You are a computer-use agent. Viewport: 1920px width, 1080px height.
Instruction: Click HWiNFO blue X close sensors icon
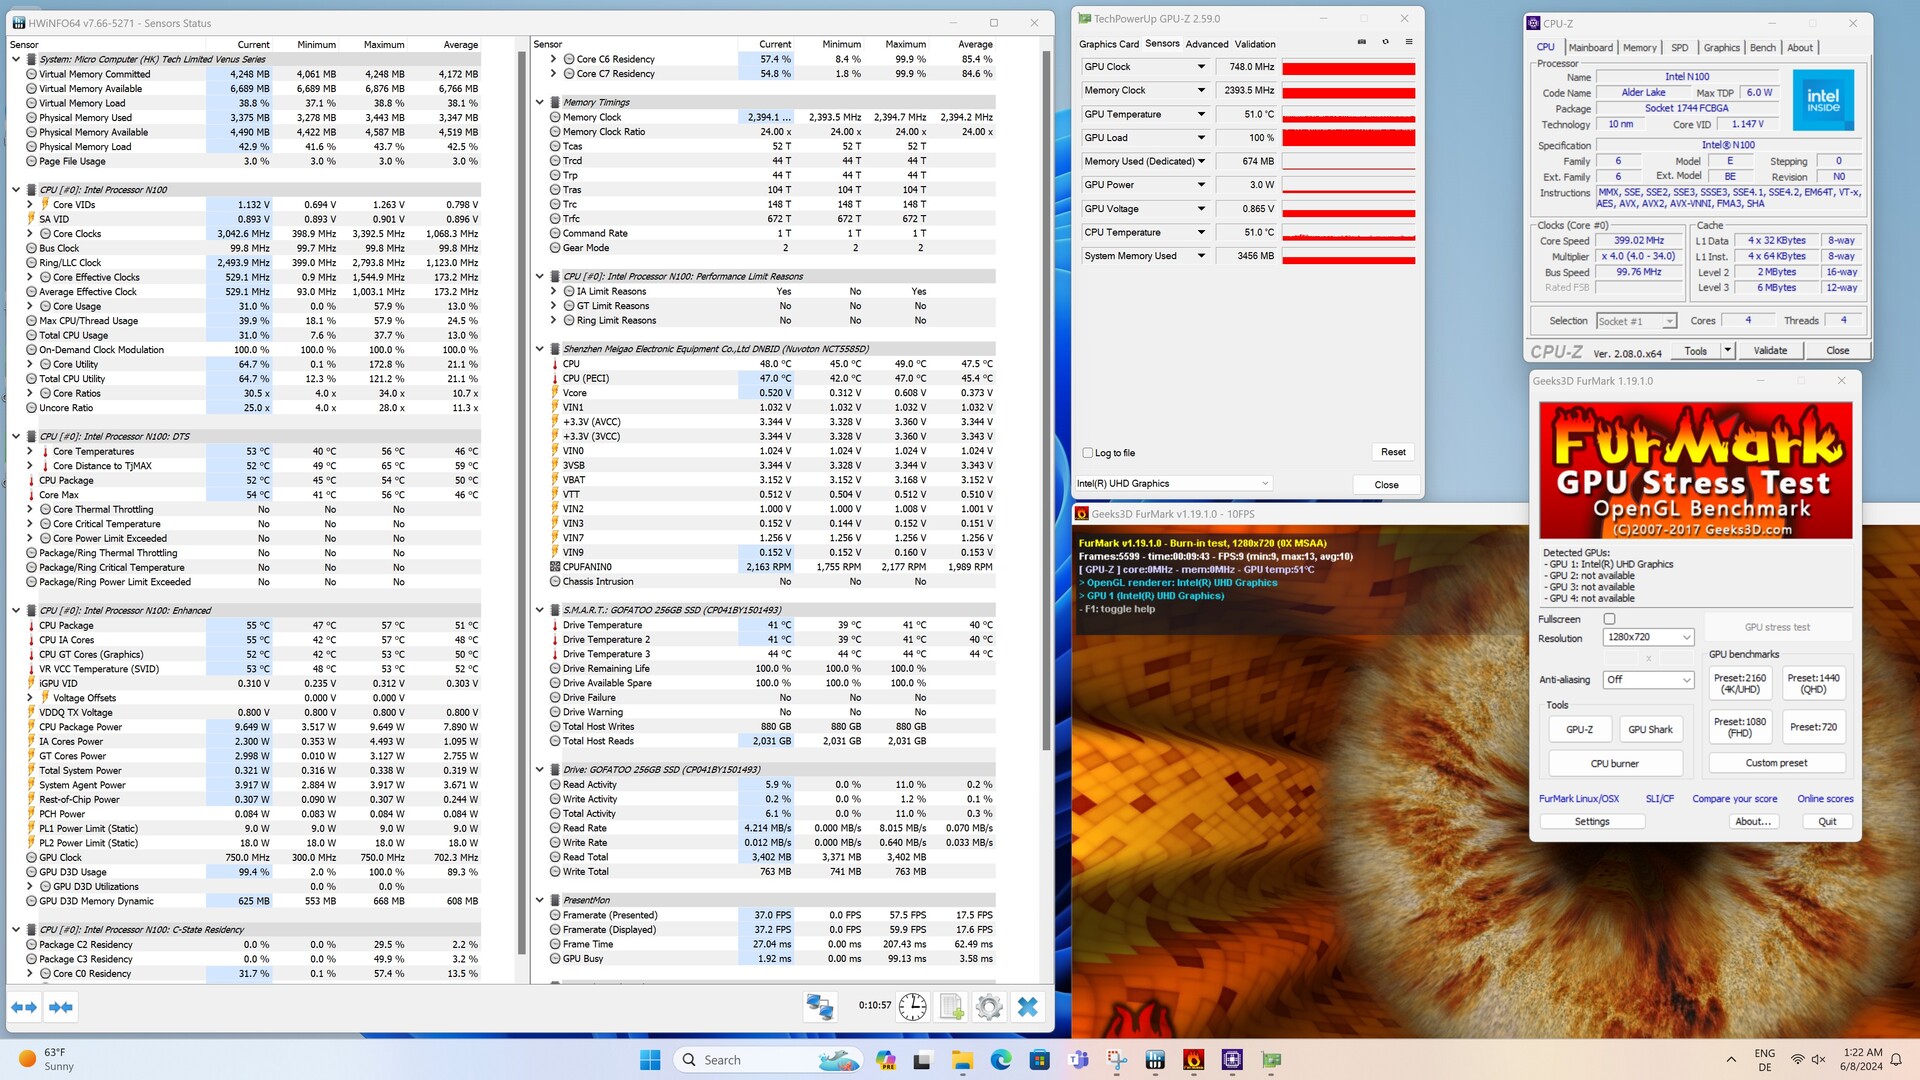(1027, 1007)
